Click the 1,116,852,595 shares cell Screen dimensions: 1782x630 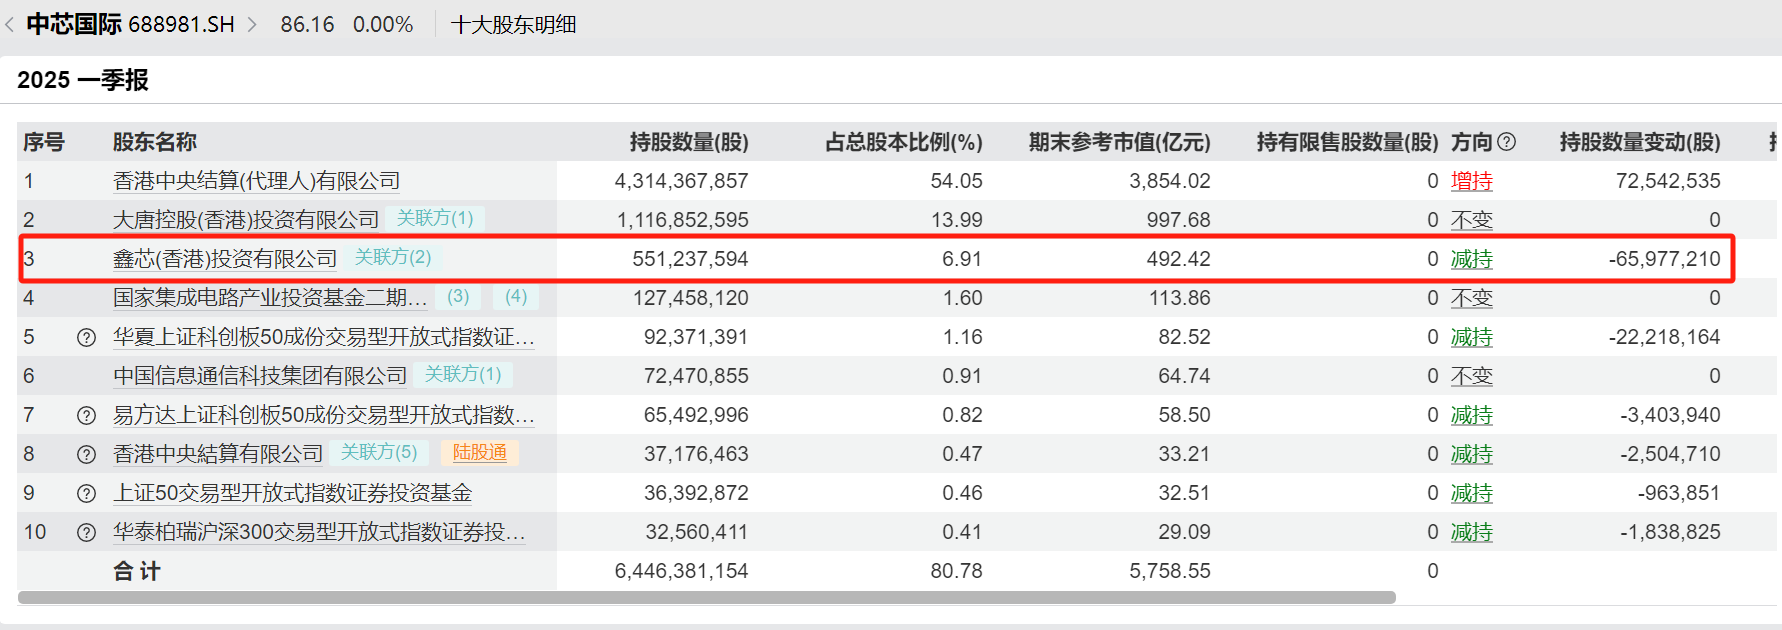(683, 220)
